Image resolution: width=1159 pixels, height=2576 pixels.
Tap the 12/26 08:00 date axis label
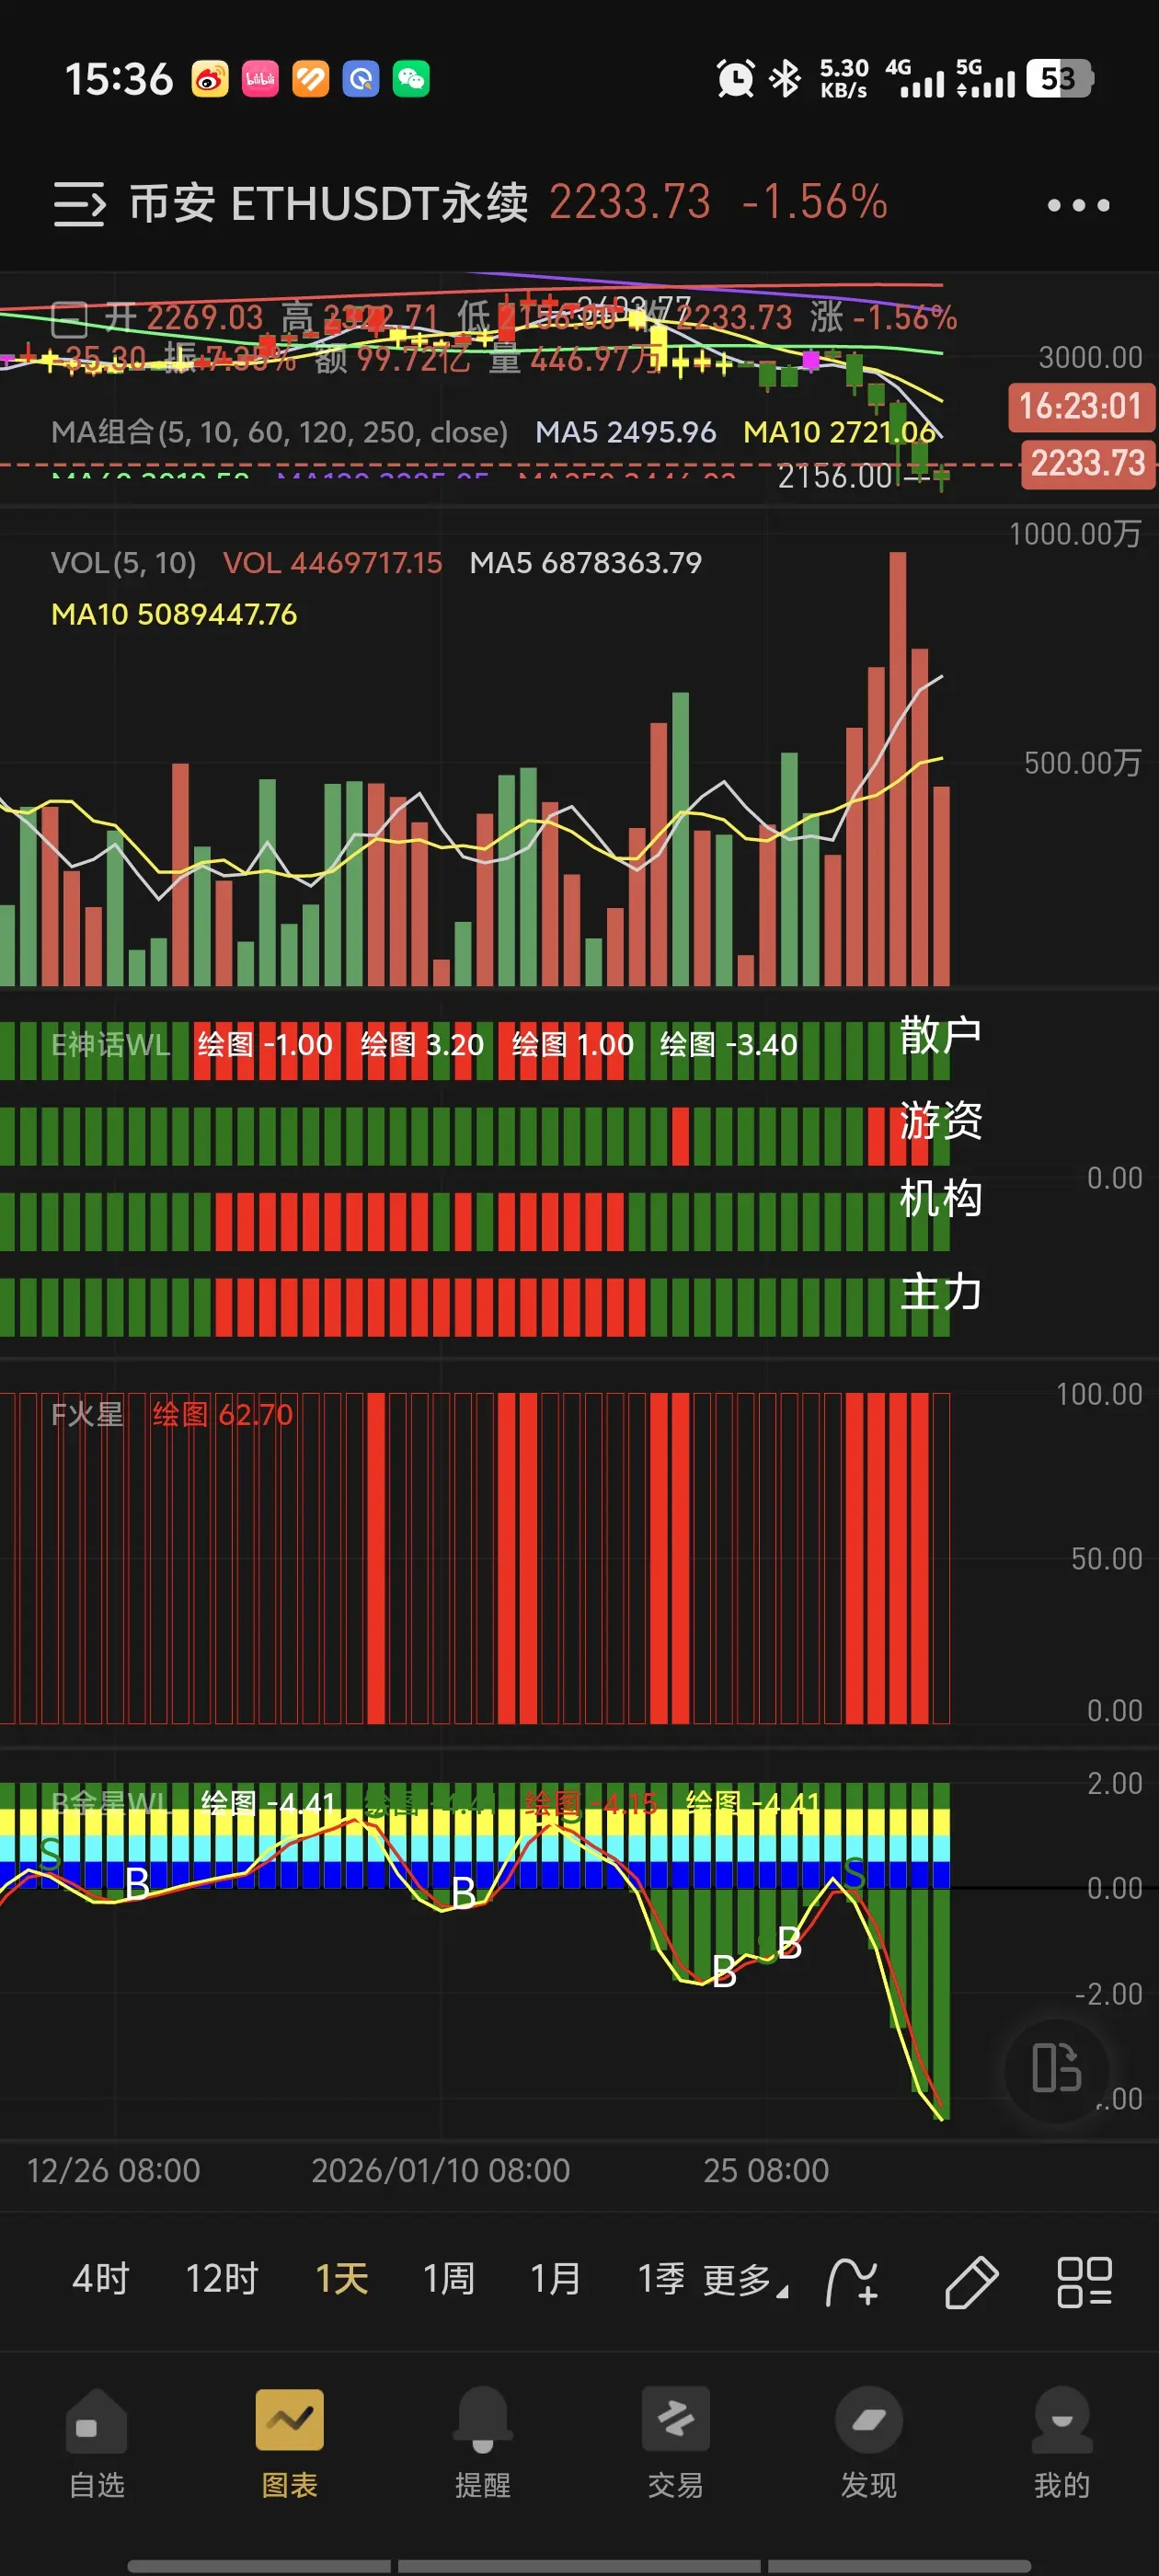click(113, 2170)
